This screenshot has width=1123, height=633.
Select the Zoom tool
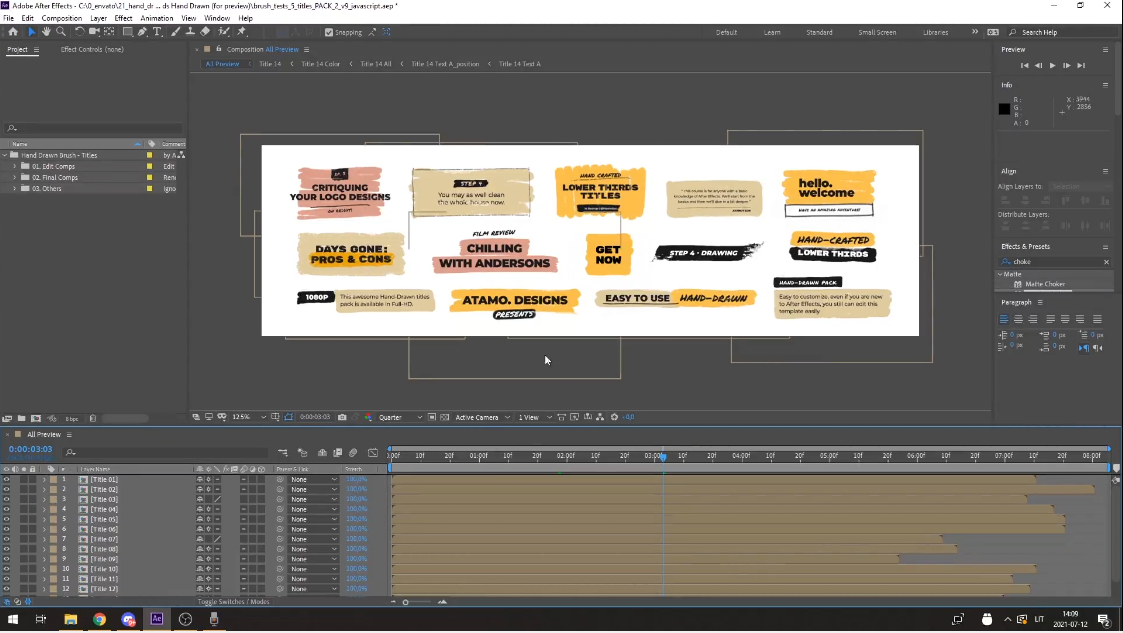coord(61,31)
